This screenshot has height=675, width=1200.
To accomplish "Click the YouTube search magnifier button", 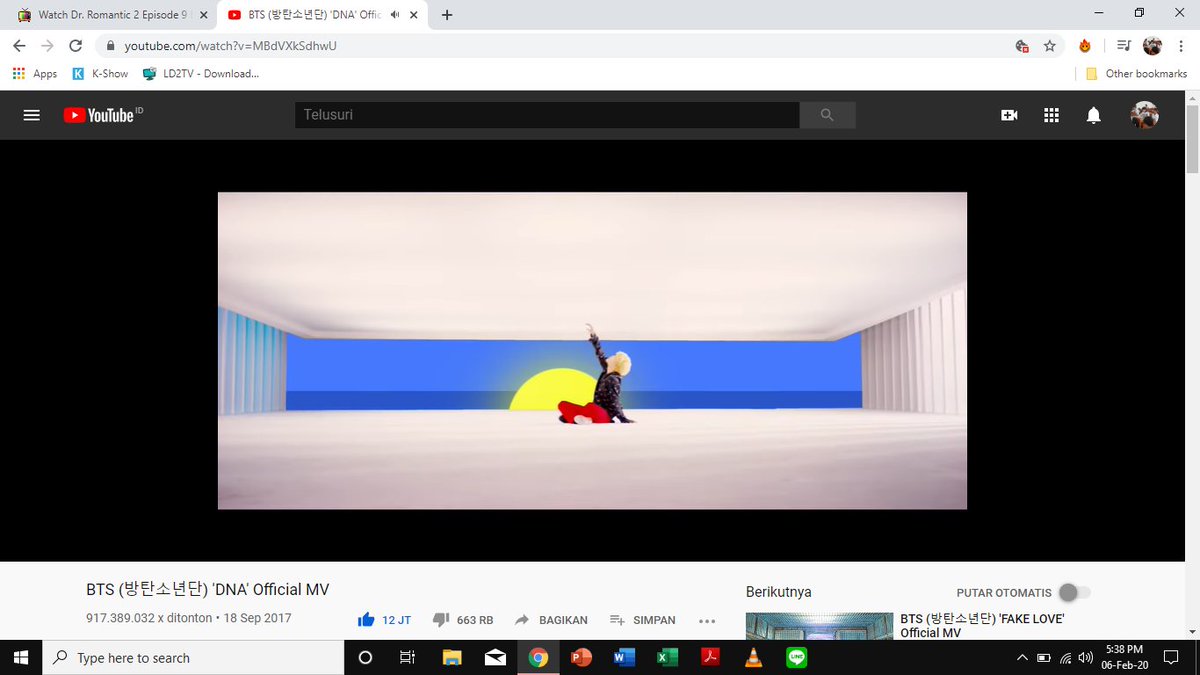I will tap(827, 115).
